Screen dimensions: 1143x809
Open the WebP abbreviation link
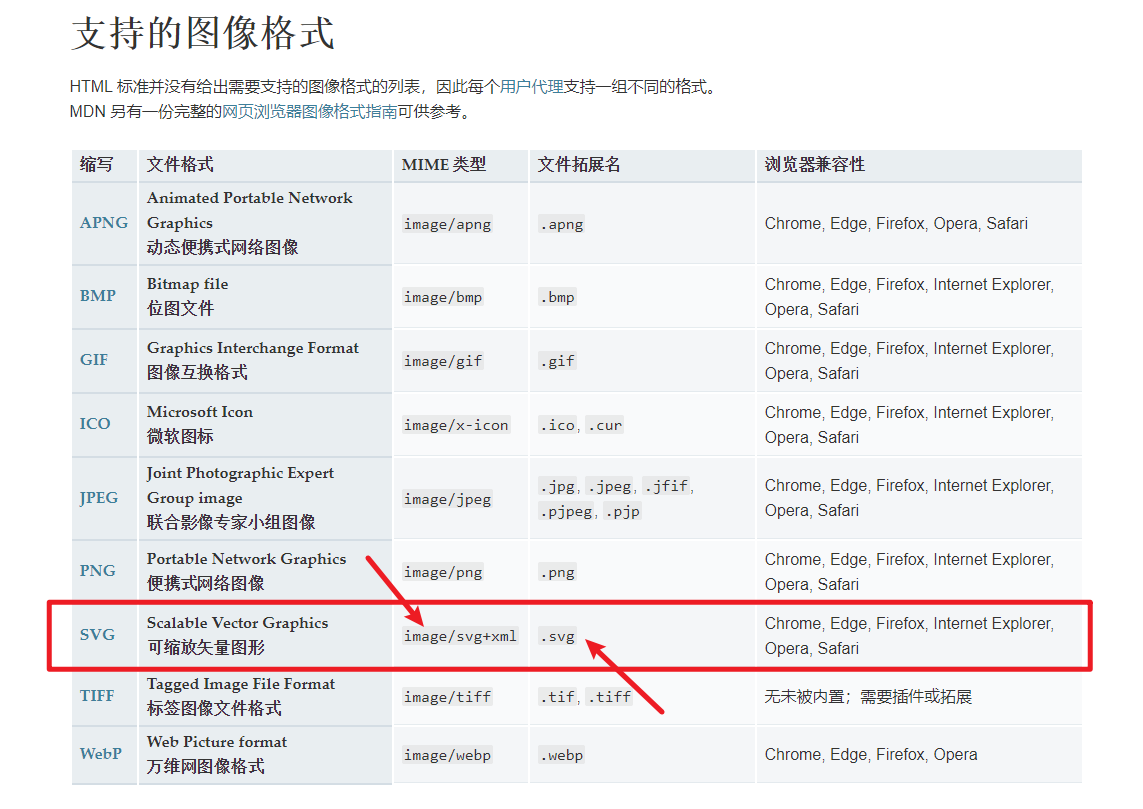coord(101,754)
